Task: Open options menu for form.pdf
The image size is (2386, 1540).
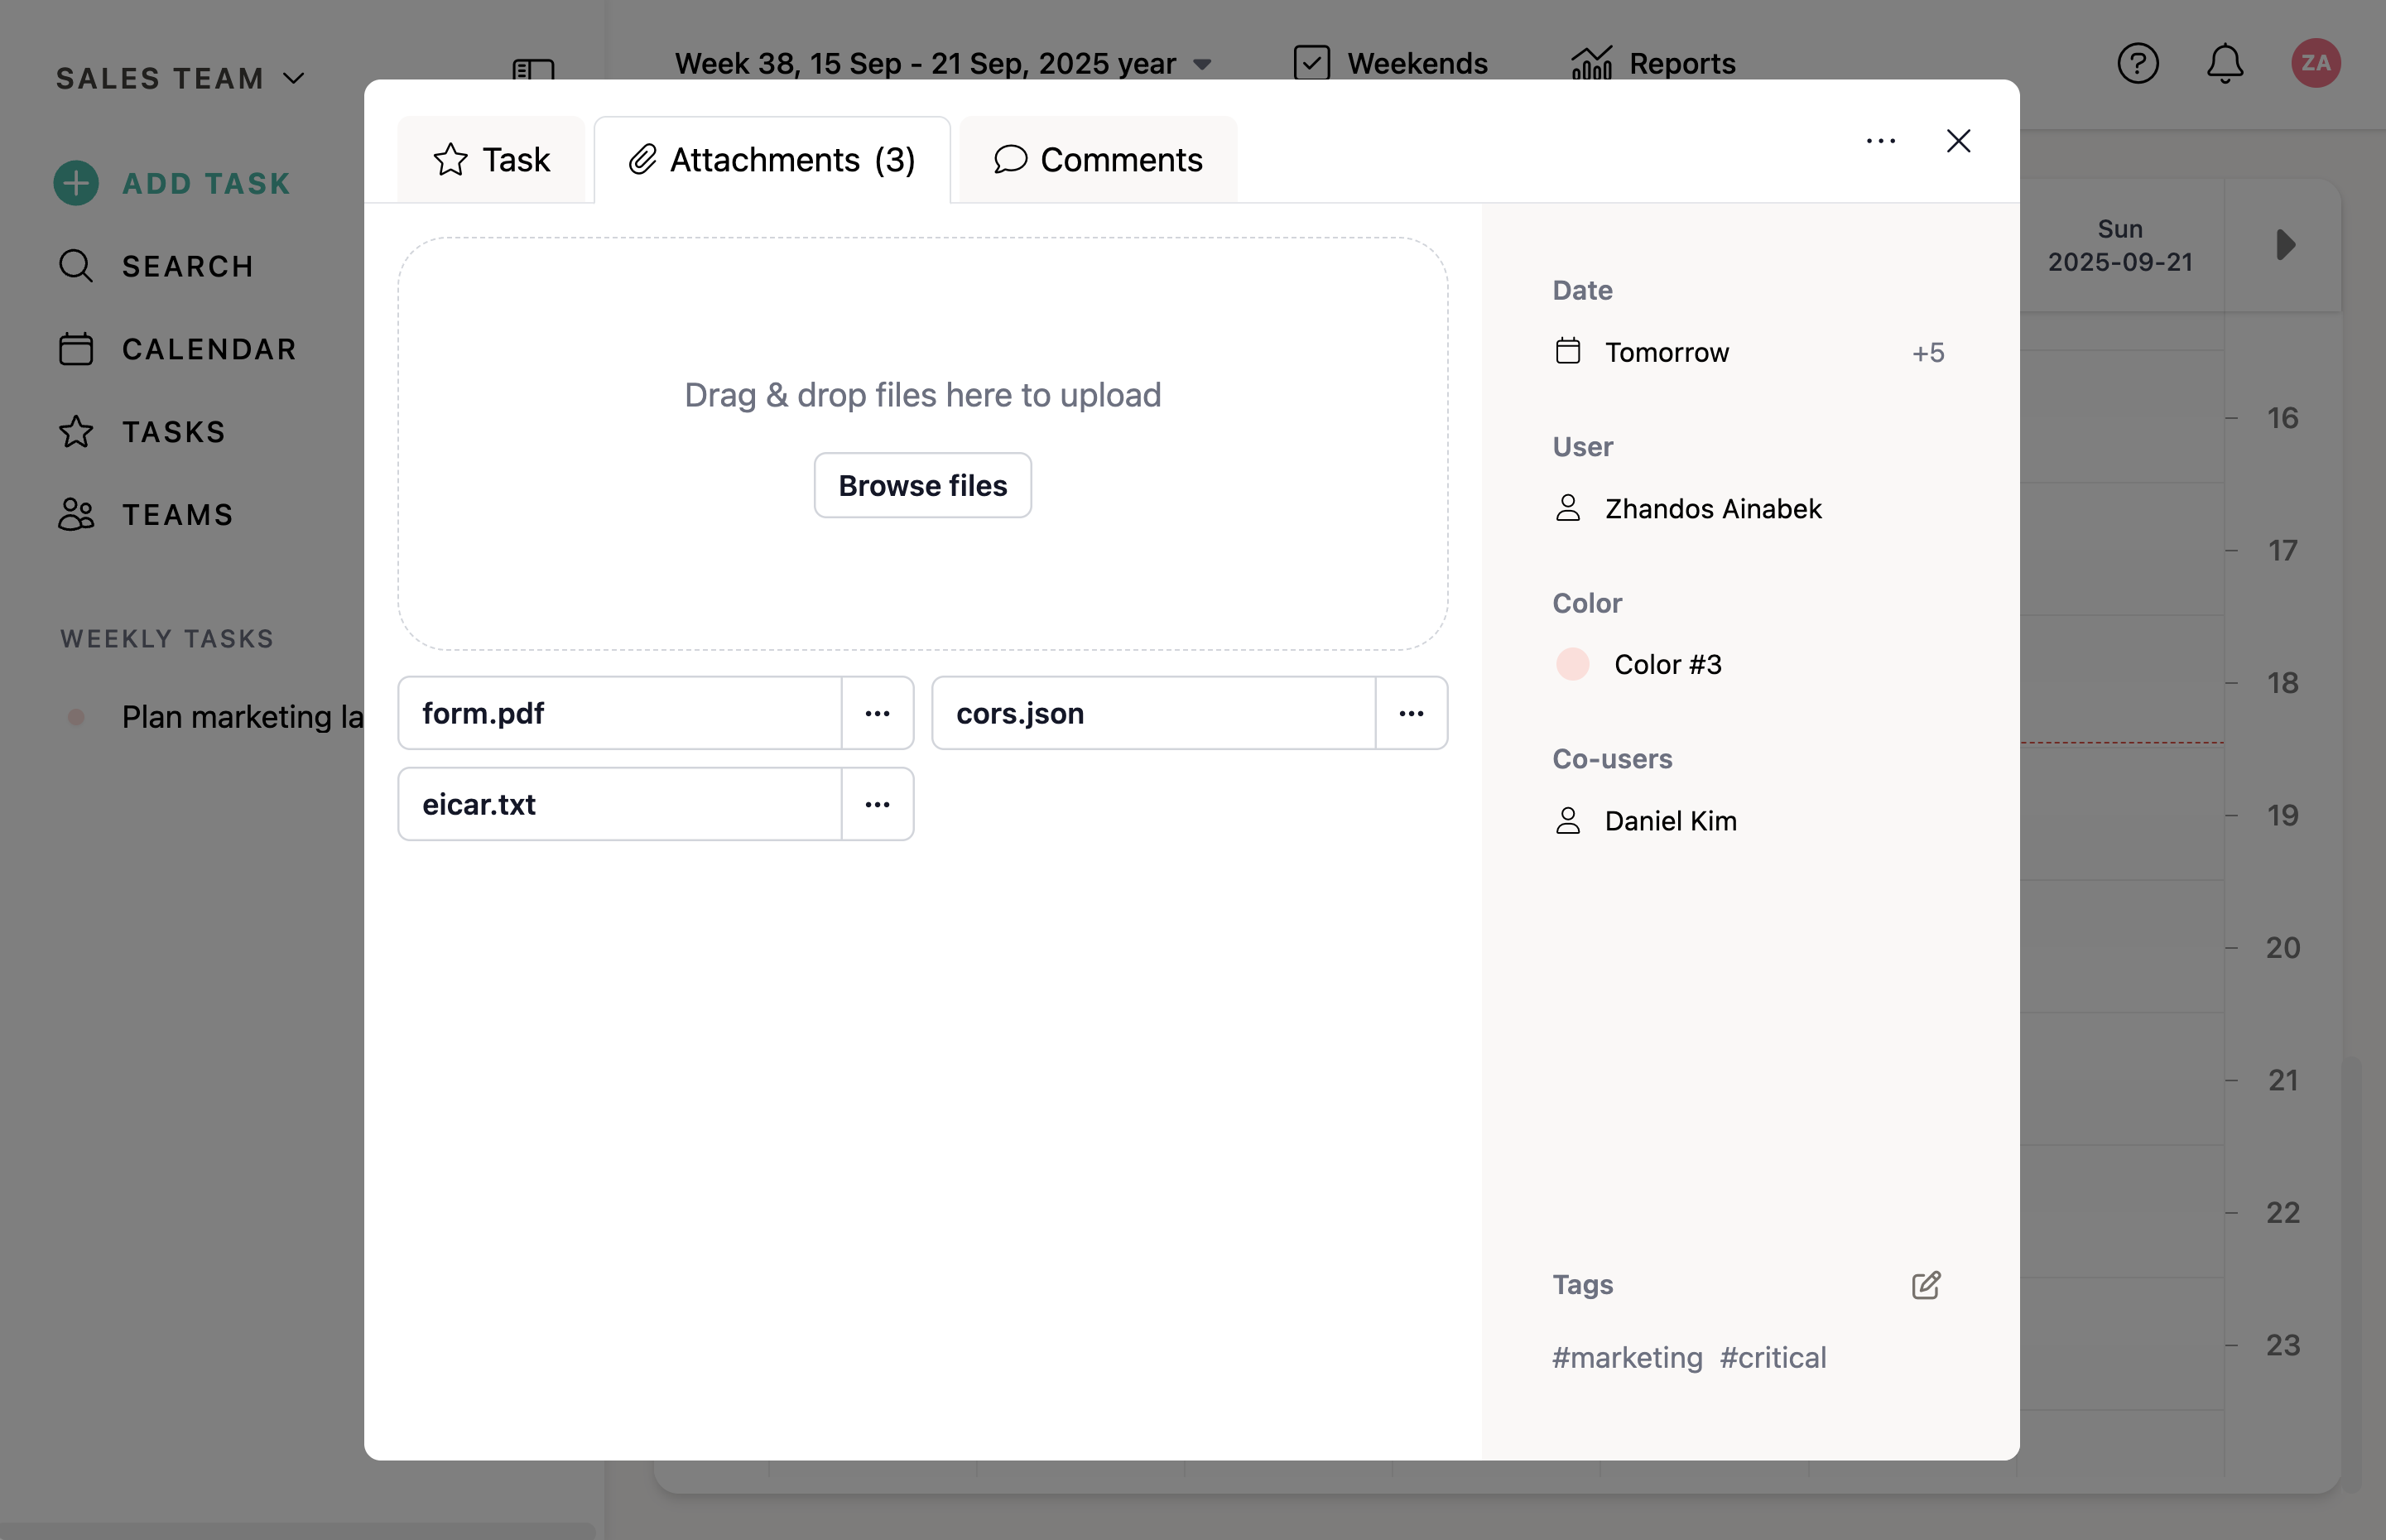Action: 877,713
